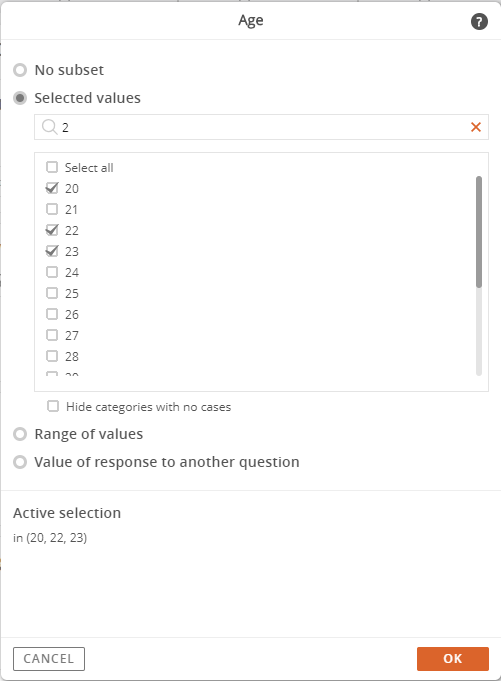Enable Hide categories with no cases
Screen dimensions: 501x681
(x=53, y=407)
